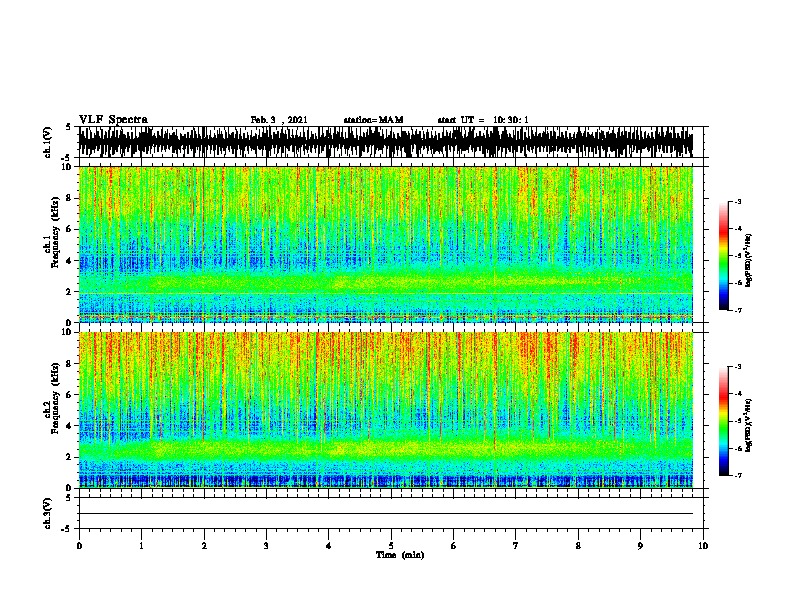Click the time axis tick label "8"
The height and width of the screenshot is (612, 792).
click(578, 546)
